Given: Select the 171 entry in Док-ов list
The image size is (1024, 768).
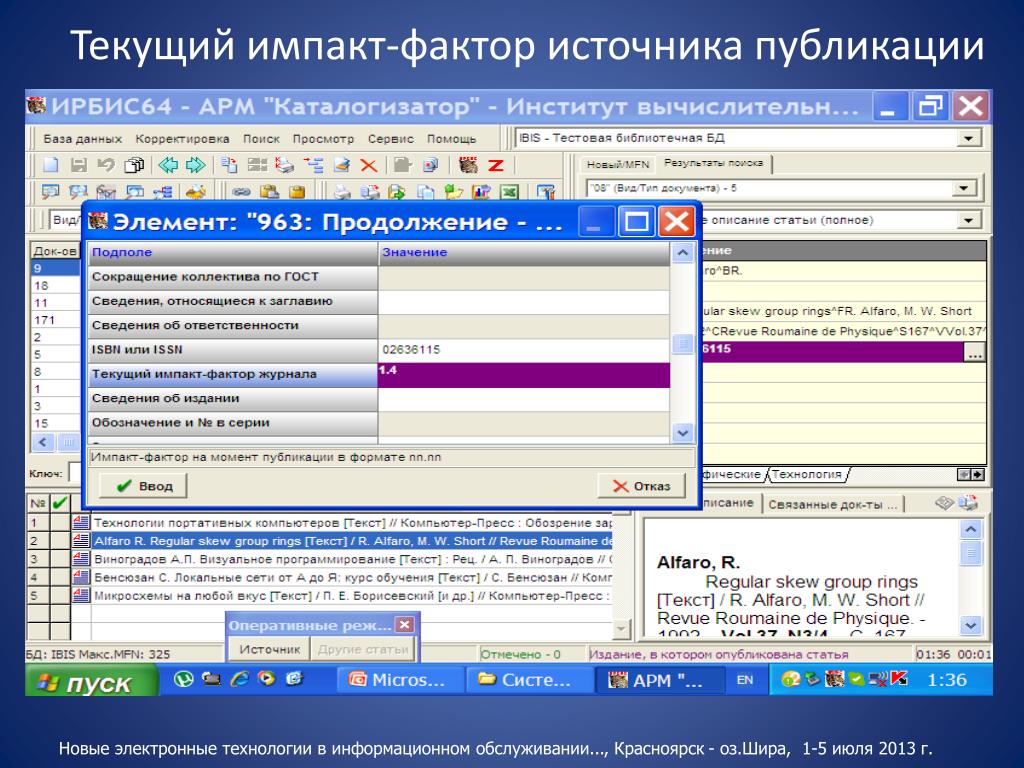Looking at the screenshot, I should [55, 320].
